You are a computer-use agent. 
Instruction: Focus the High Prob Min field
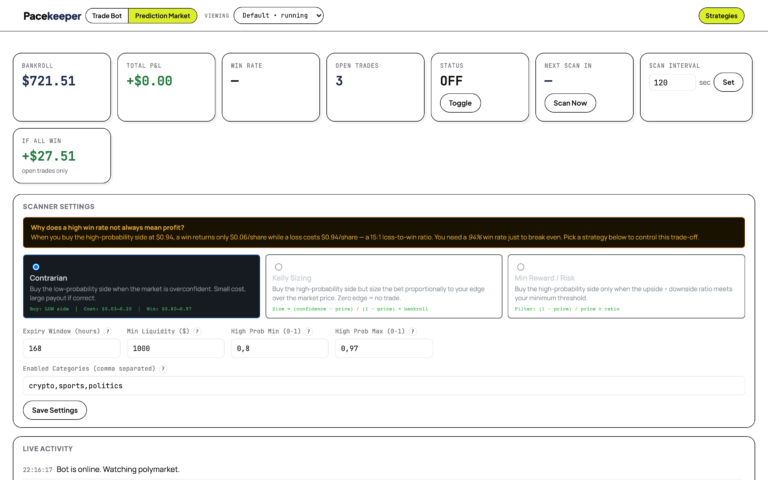click(x=280, y=348)
